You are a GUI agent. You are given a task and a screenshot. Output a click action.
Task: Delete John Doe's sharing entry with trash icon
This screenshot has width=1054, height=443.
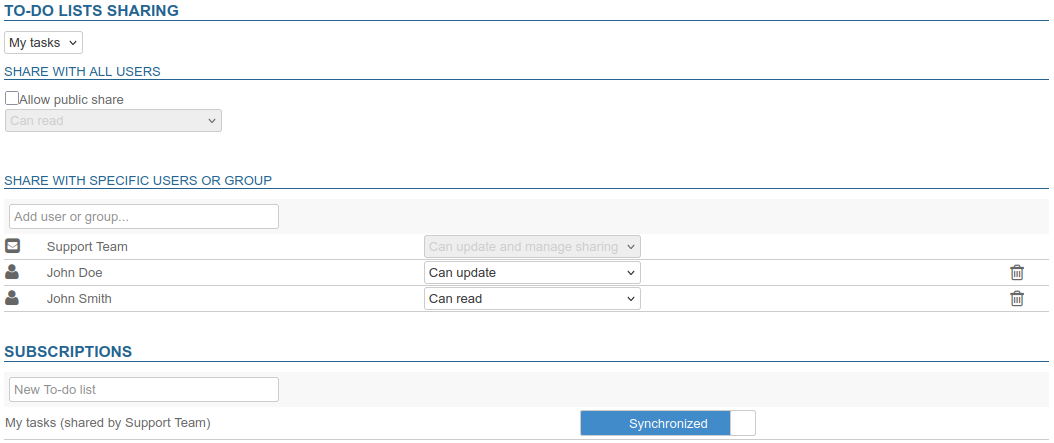pos(1016,273)
